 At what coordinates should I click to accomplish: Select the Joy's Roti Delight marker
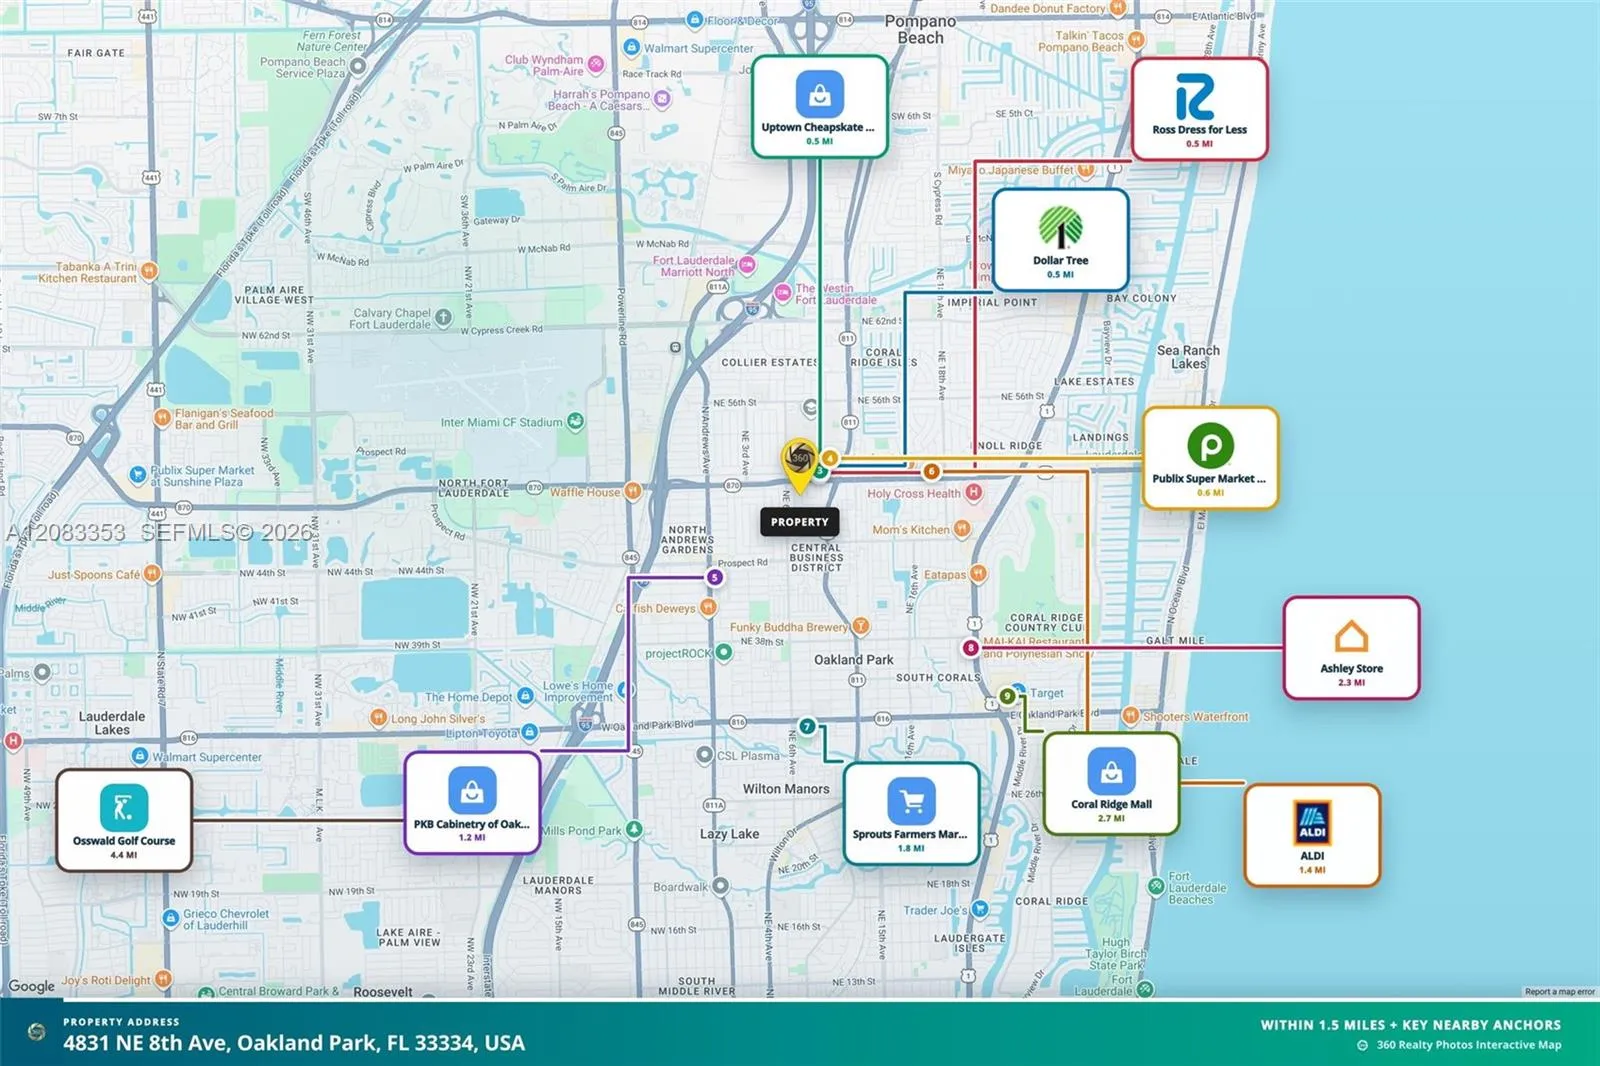[x=163, y=979]
